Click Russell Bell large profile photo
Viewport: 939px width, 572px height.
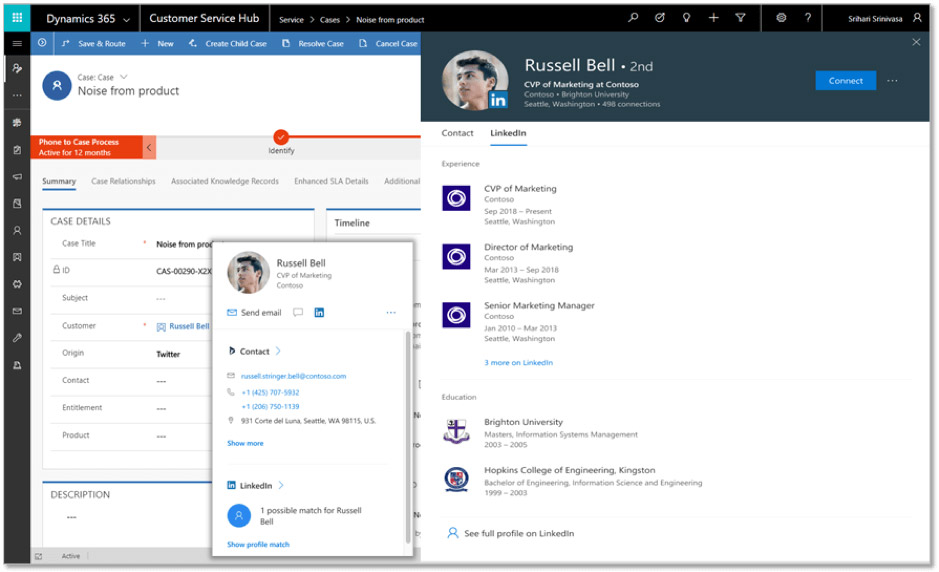tap(475, 80)
